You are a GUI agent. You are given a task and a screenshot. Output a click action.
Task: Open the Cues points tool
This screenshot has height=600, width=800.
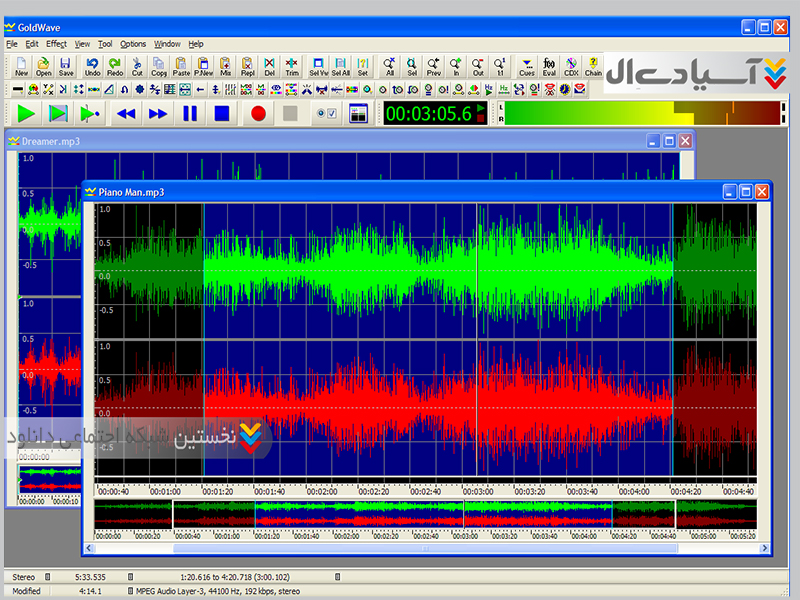(x=527, y=66)
